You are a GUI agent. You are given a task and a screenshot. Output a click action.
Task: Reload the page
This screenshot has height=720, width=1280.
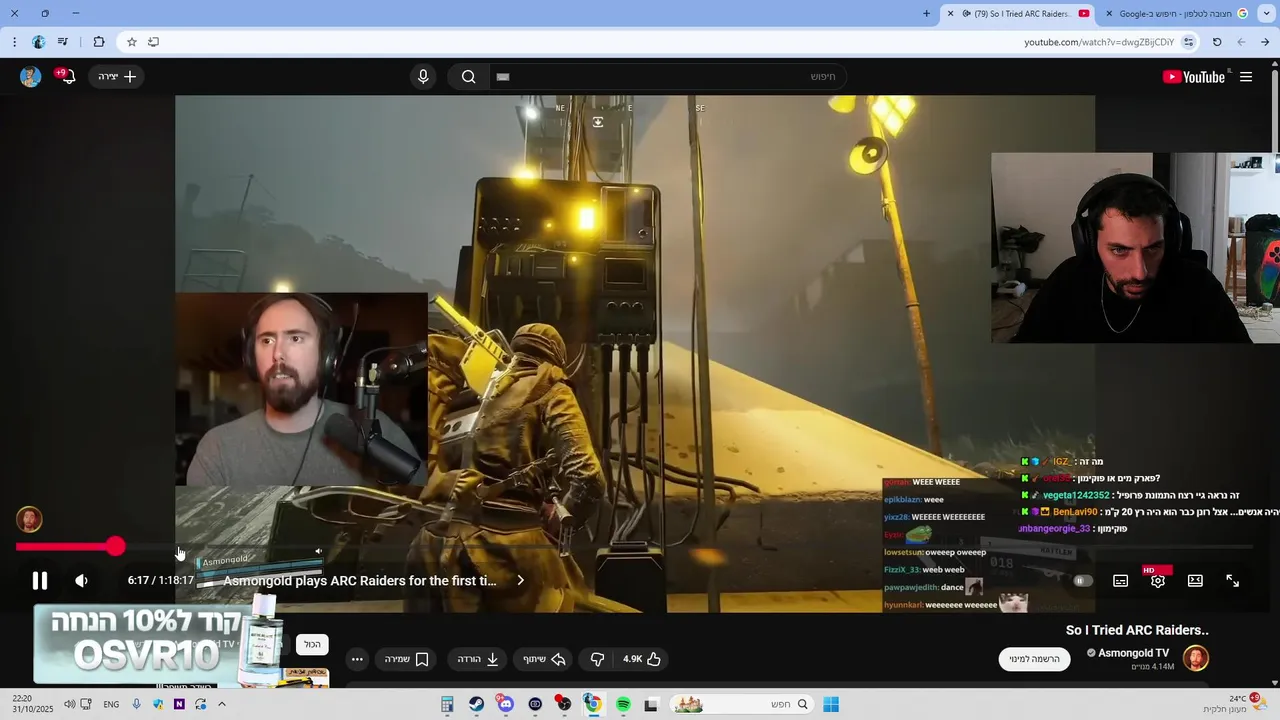[x=1217, y=42]
